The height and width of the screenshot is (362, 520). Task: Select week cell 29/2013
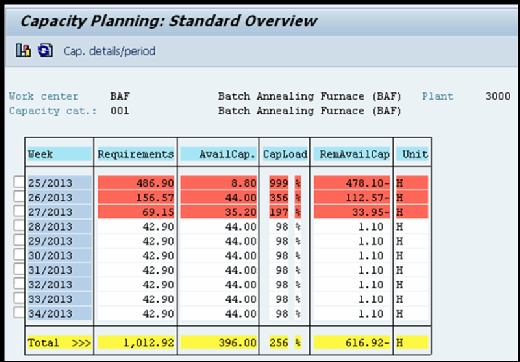click(59, 241)
